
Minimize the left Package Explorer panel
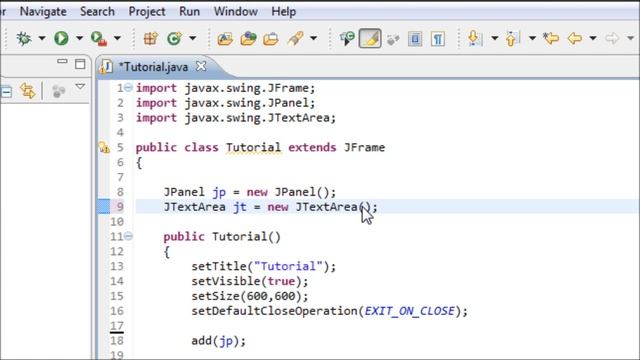pyautogui.click(x=62, y=62)
